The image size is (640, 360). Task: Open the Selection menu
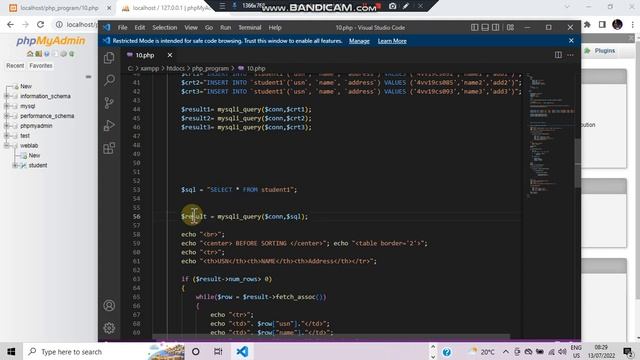coord(164,28)
